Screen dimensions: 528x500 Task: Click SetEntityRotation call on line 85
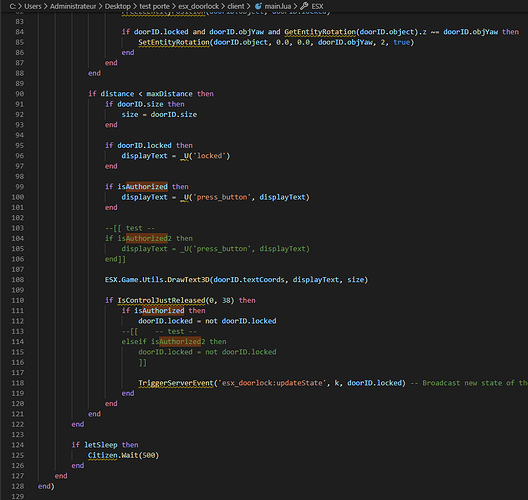[x=174, y=42]
